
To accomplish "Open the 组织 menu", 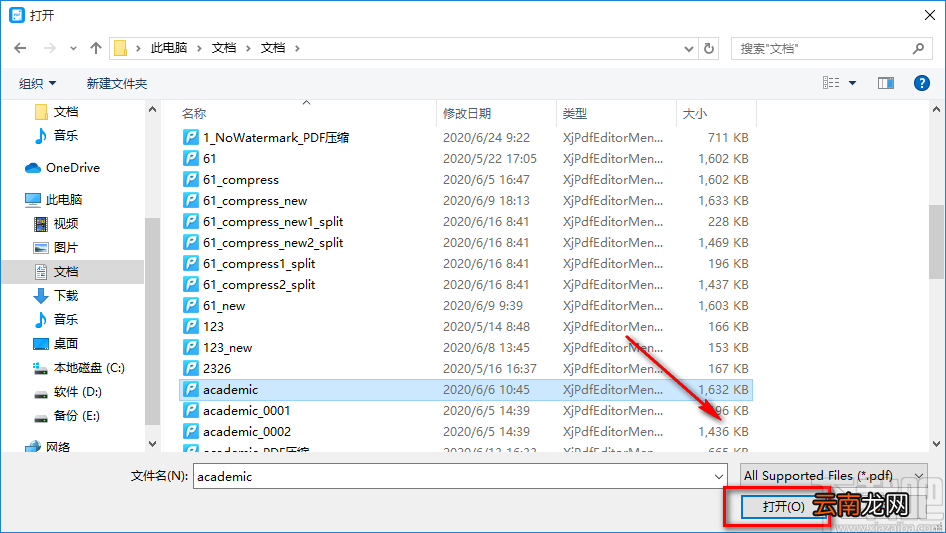I will [x=37, y=83].
